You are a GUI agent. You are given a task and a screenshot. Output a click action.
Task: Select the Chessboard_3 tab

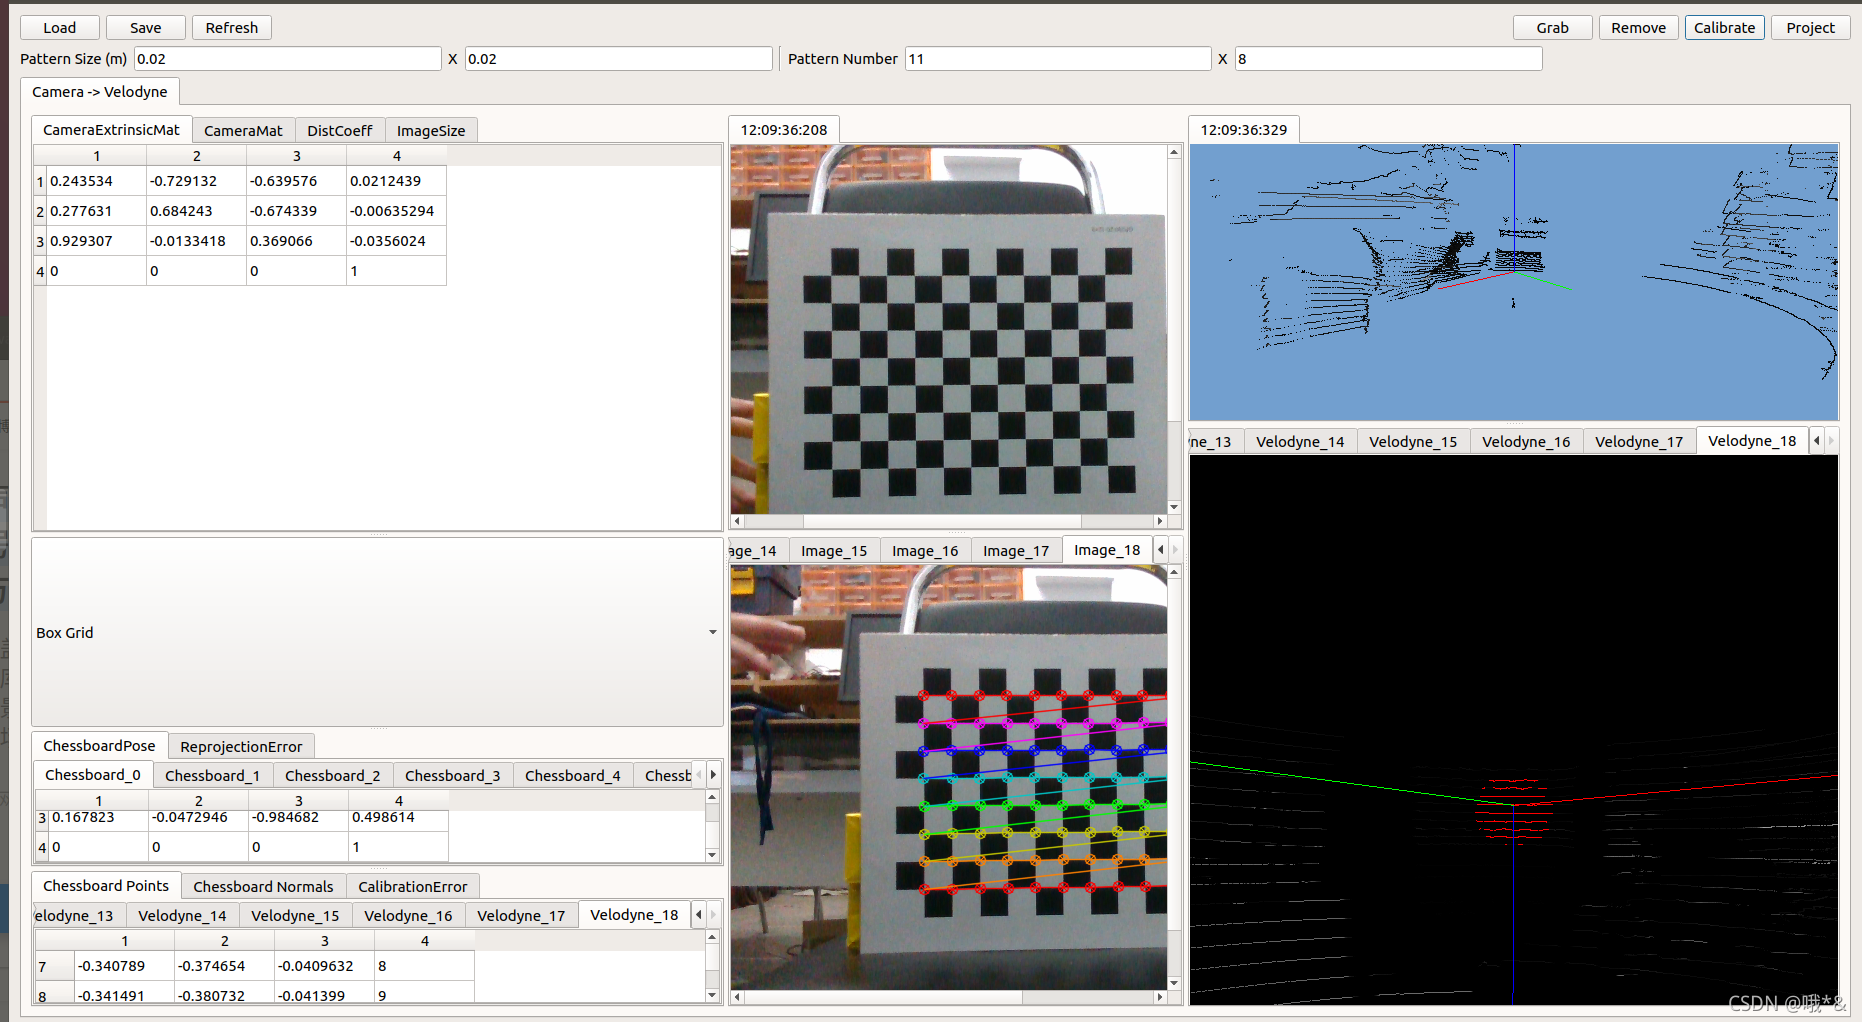pyautogui.click(x=452, y=776)
